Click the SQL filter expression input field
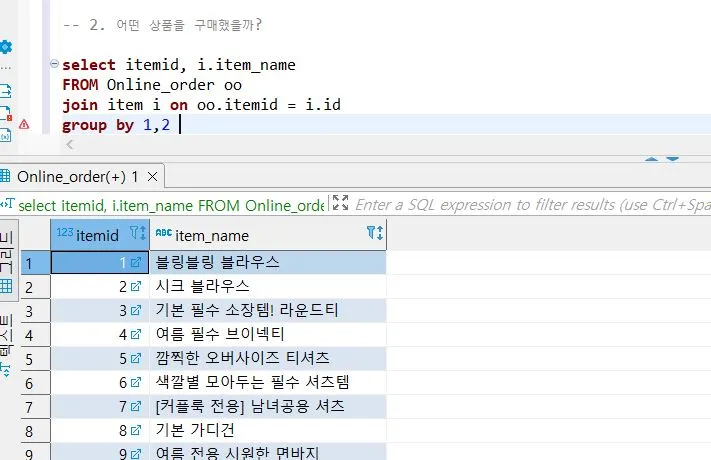This screenshot has width=711, height=460. coord(532,205)
